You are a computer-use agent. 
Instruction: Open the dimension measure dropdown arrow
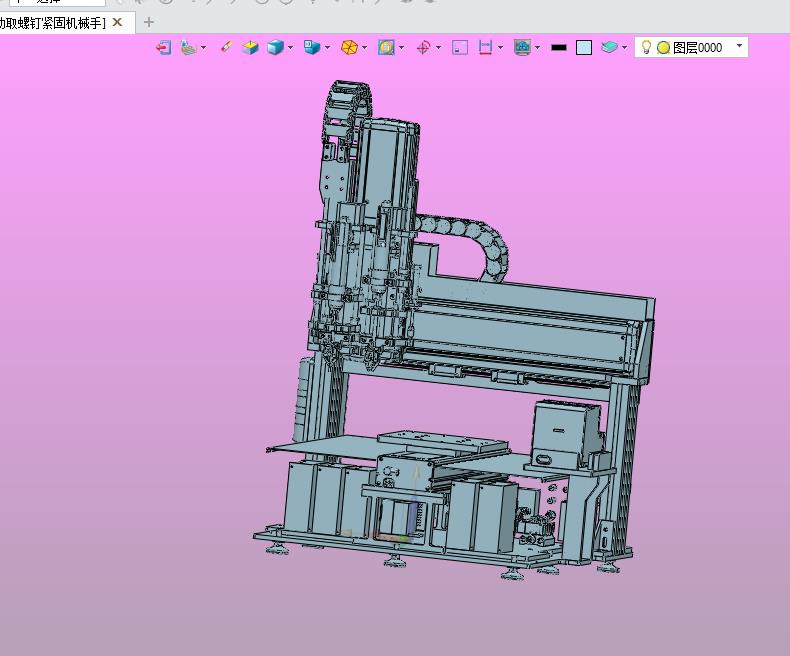[x=500, y=47]
